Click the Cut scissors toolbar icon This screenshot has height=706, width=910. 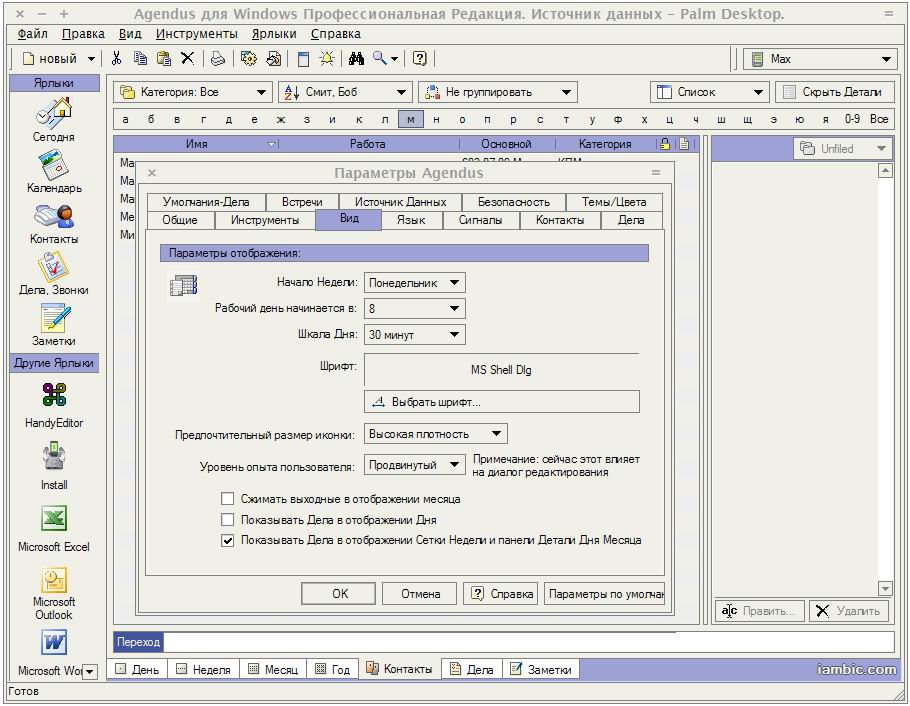[117, 58]
